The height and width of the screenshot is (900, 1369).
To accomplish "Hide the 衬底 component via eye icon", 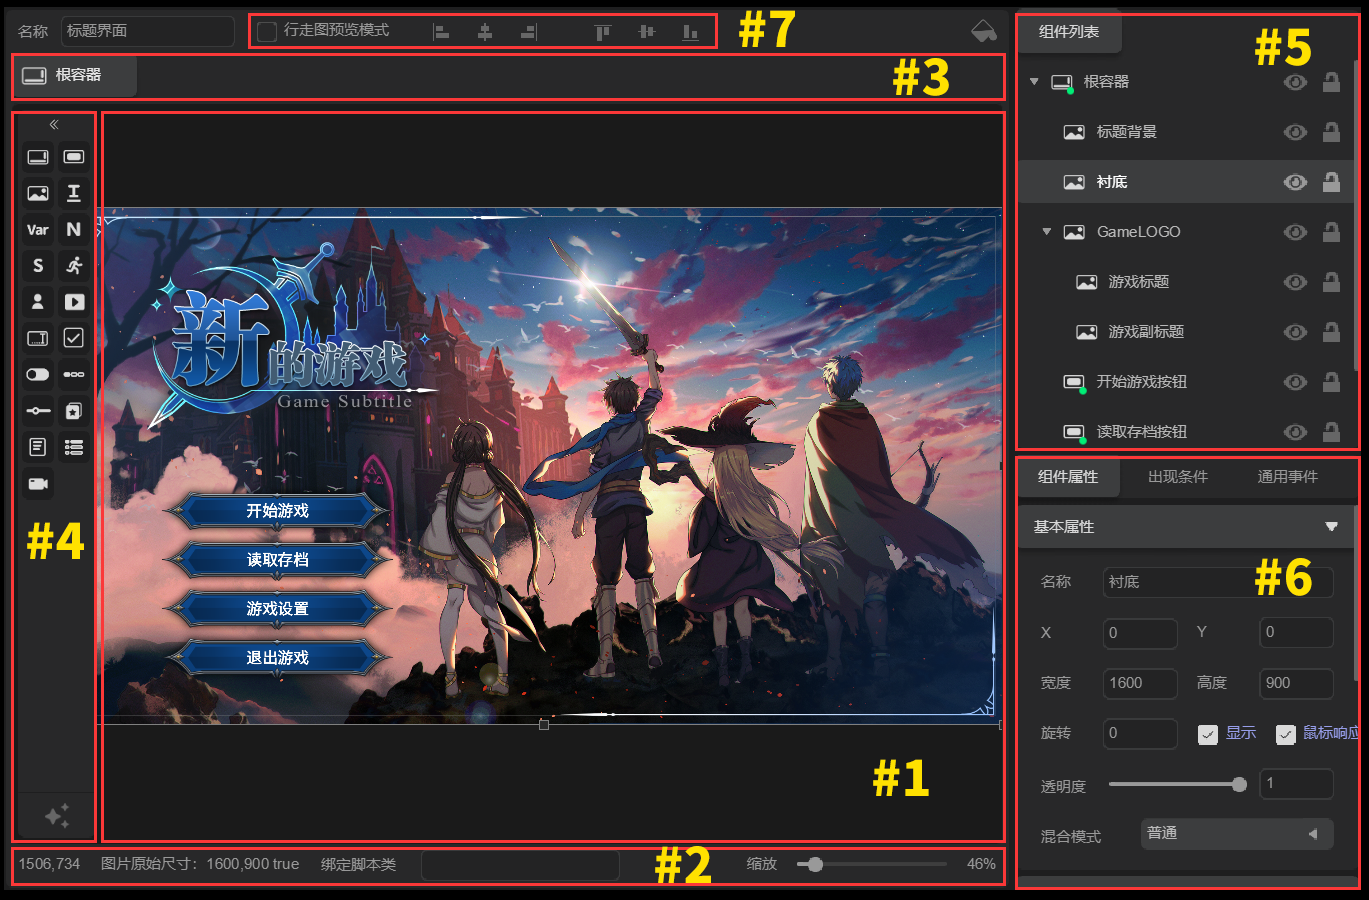I will tap(1295, 182).
